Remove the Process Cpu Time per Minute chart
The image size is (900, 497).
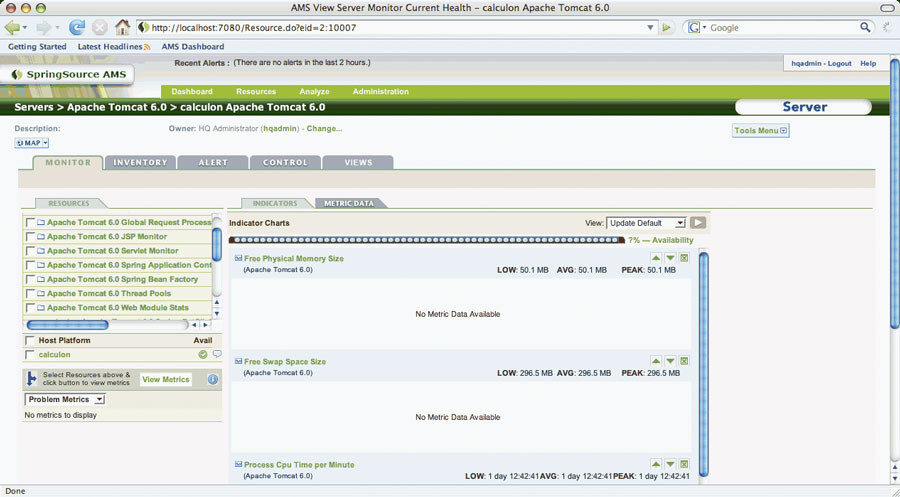[684, 464]
